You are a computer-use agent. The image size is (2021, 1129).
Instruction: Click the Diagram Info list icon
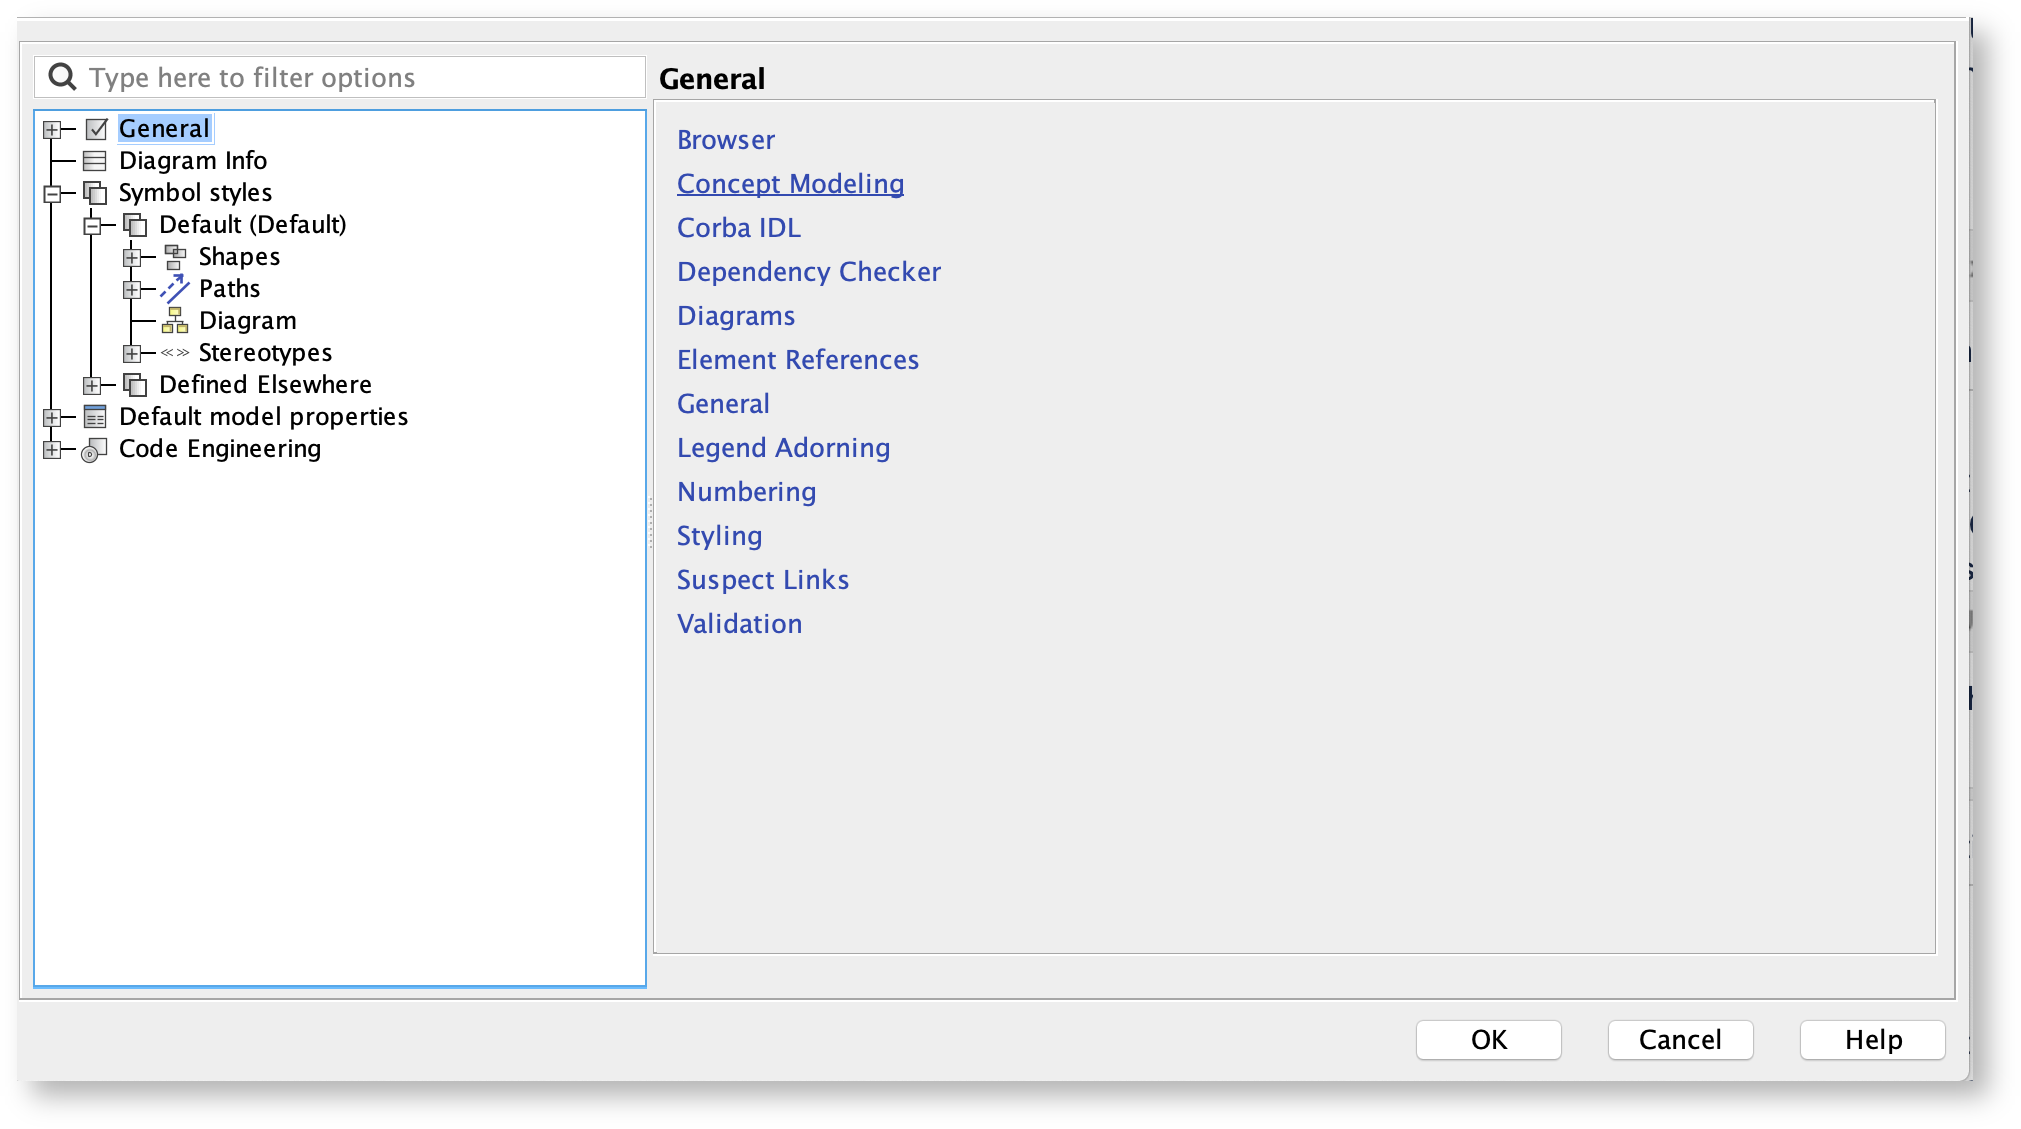[x=95, y=161]
